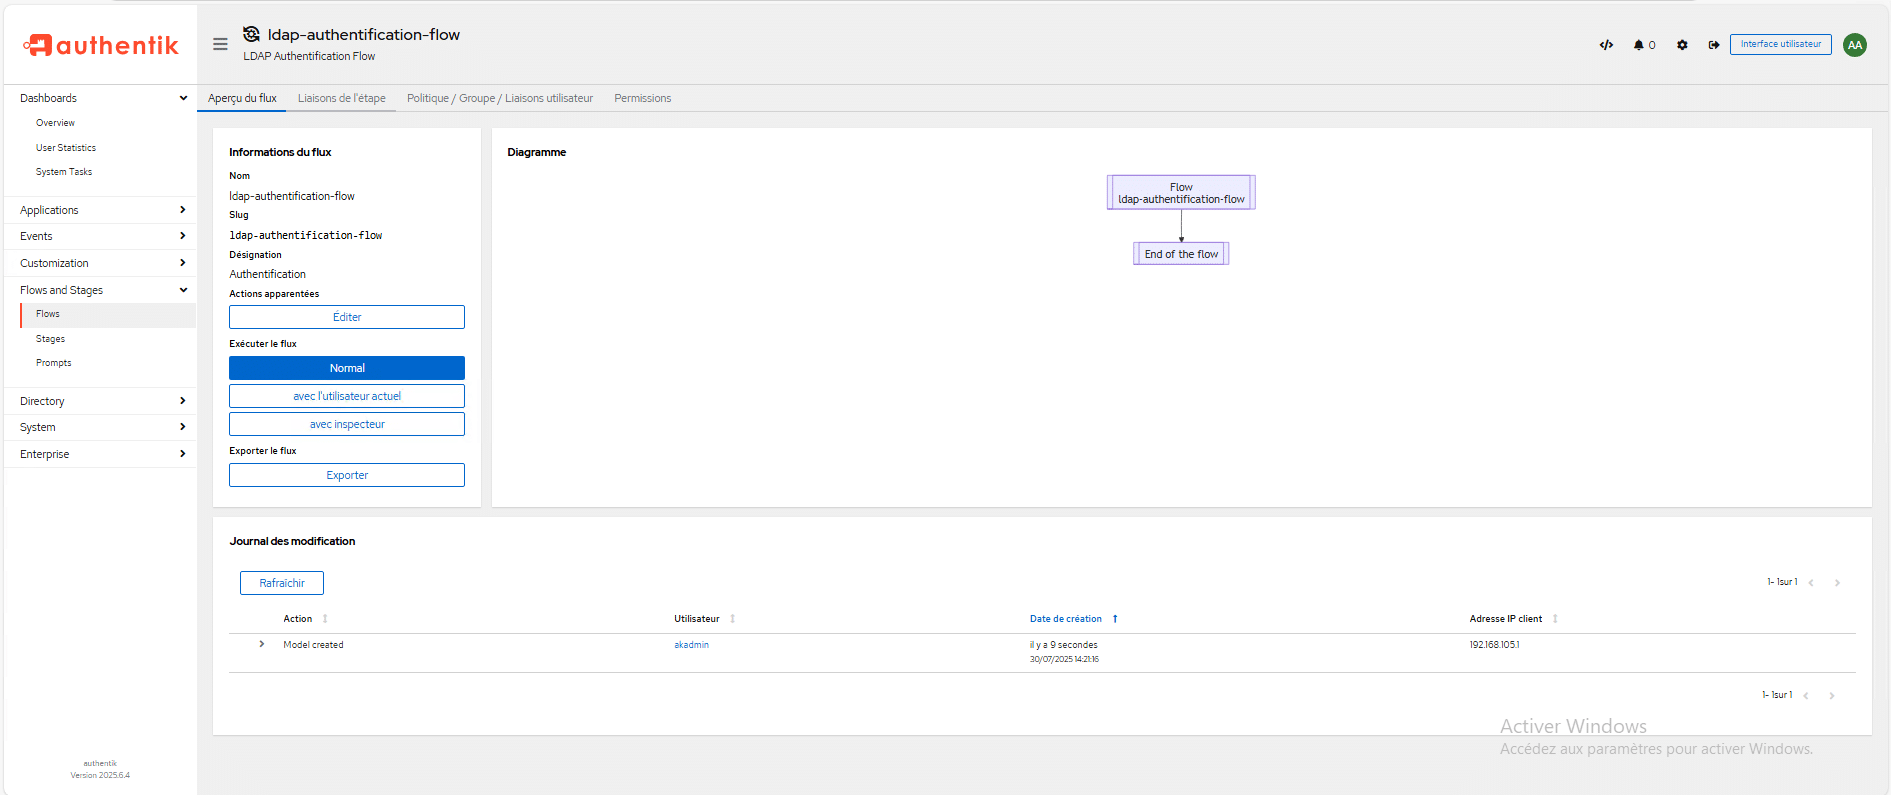Open settings via the gear icon
The width and height of the screenshot is (1891, 795).
1682,45
